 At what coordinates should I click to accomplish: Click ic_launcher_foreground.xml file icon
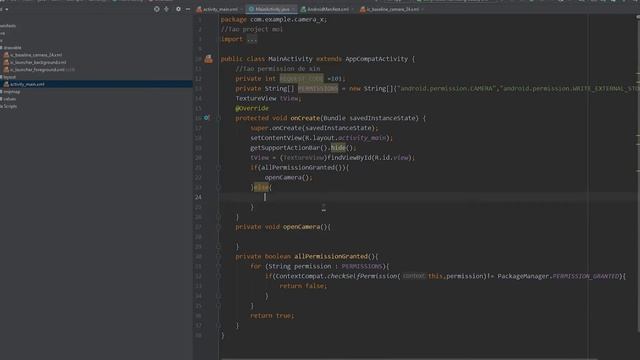(x=6, y=69)
